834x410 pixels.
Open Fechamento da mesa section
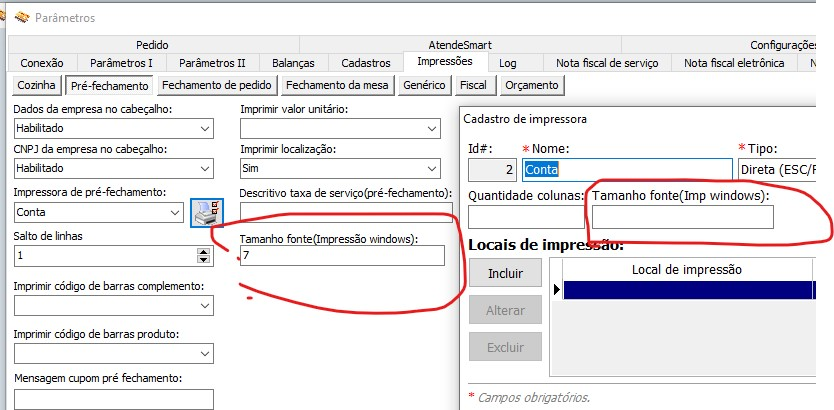tap(338, 85)
